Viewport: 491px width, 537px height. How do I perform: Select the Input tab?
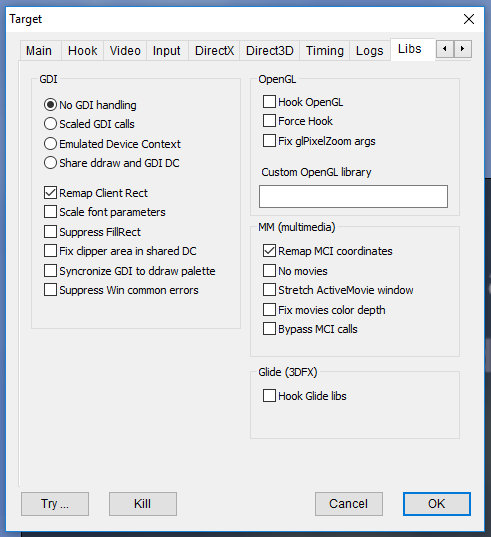pyautogui.click(x=167, y=51)
